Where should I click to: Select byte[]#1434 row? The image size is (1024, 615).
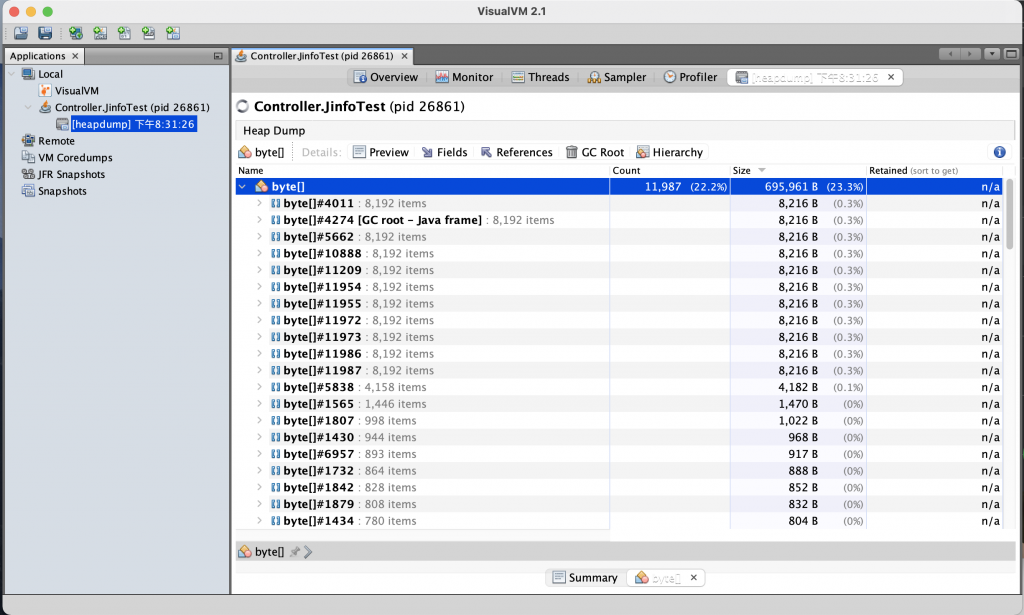[619, 521]
